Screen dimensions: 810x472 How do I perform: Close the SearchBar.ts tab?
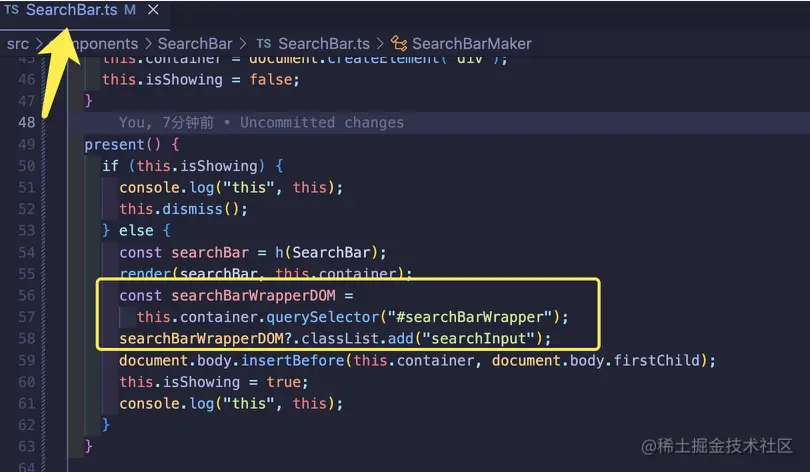point(153,10)
